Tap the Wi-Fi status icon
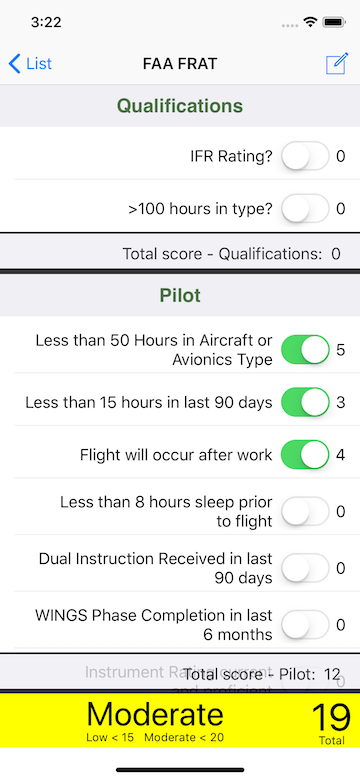The height and width of the screenshot is (780, 360). 311,22
